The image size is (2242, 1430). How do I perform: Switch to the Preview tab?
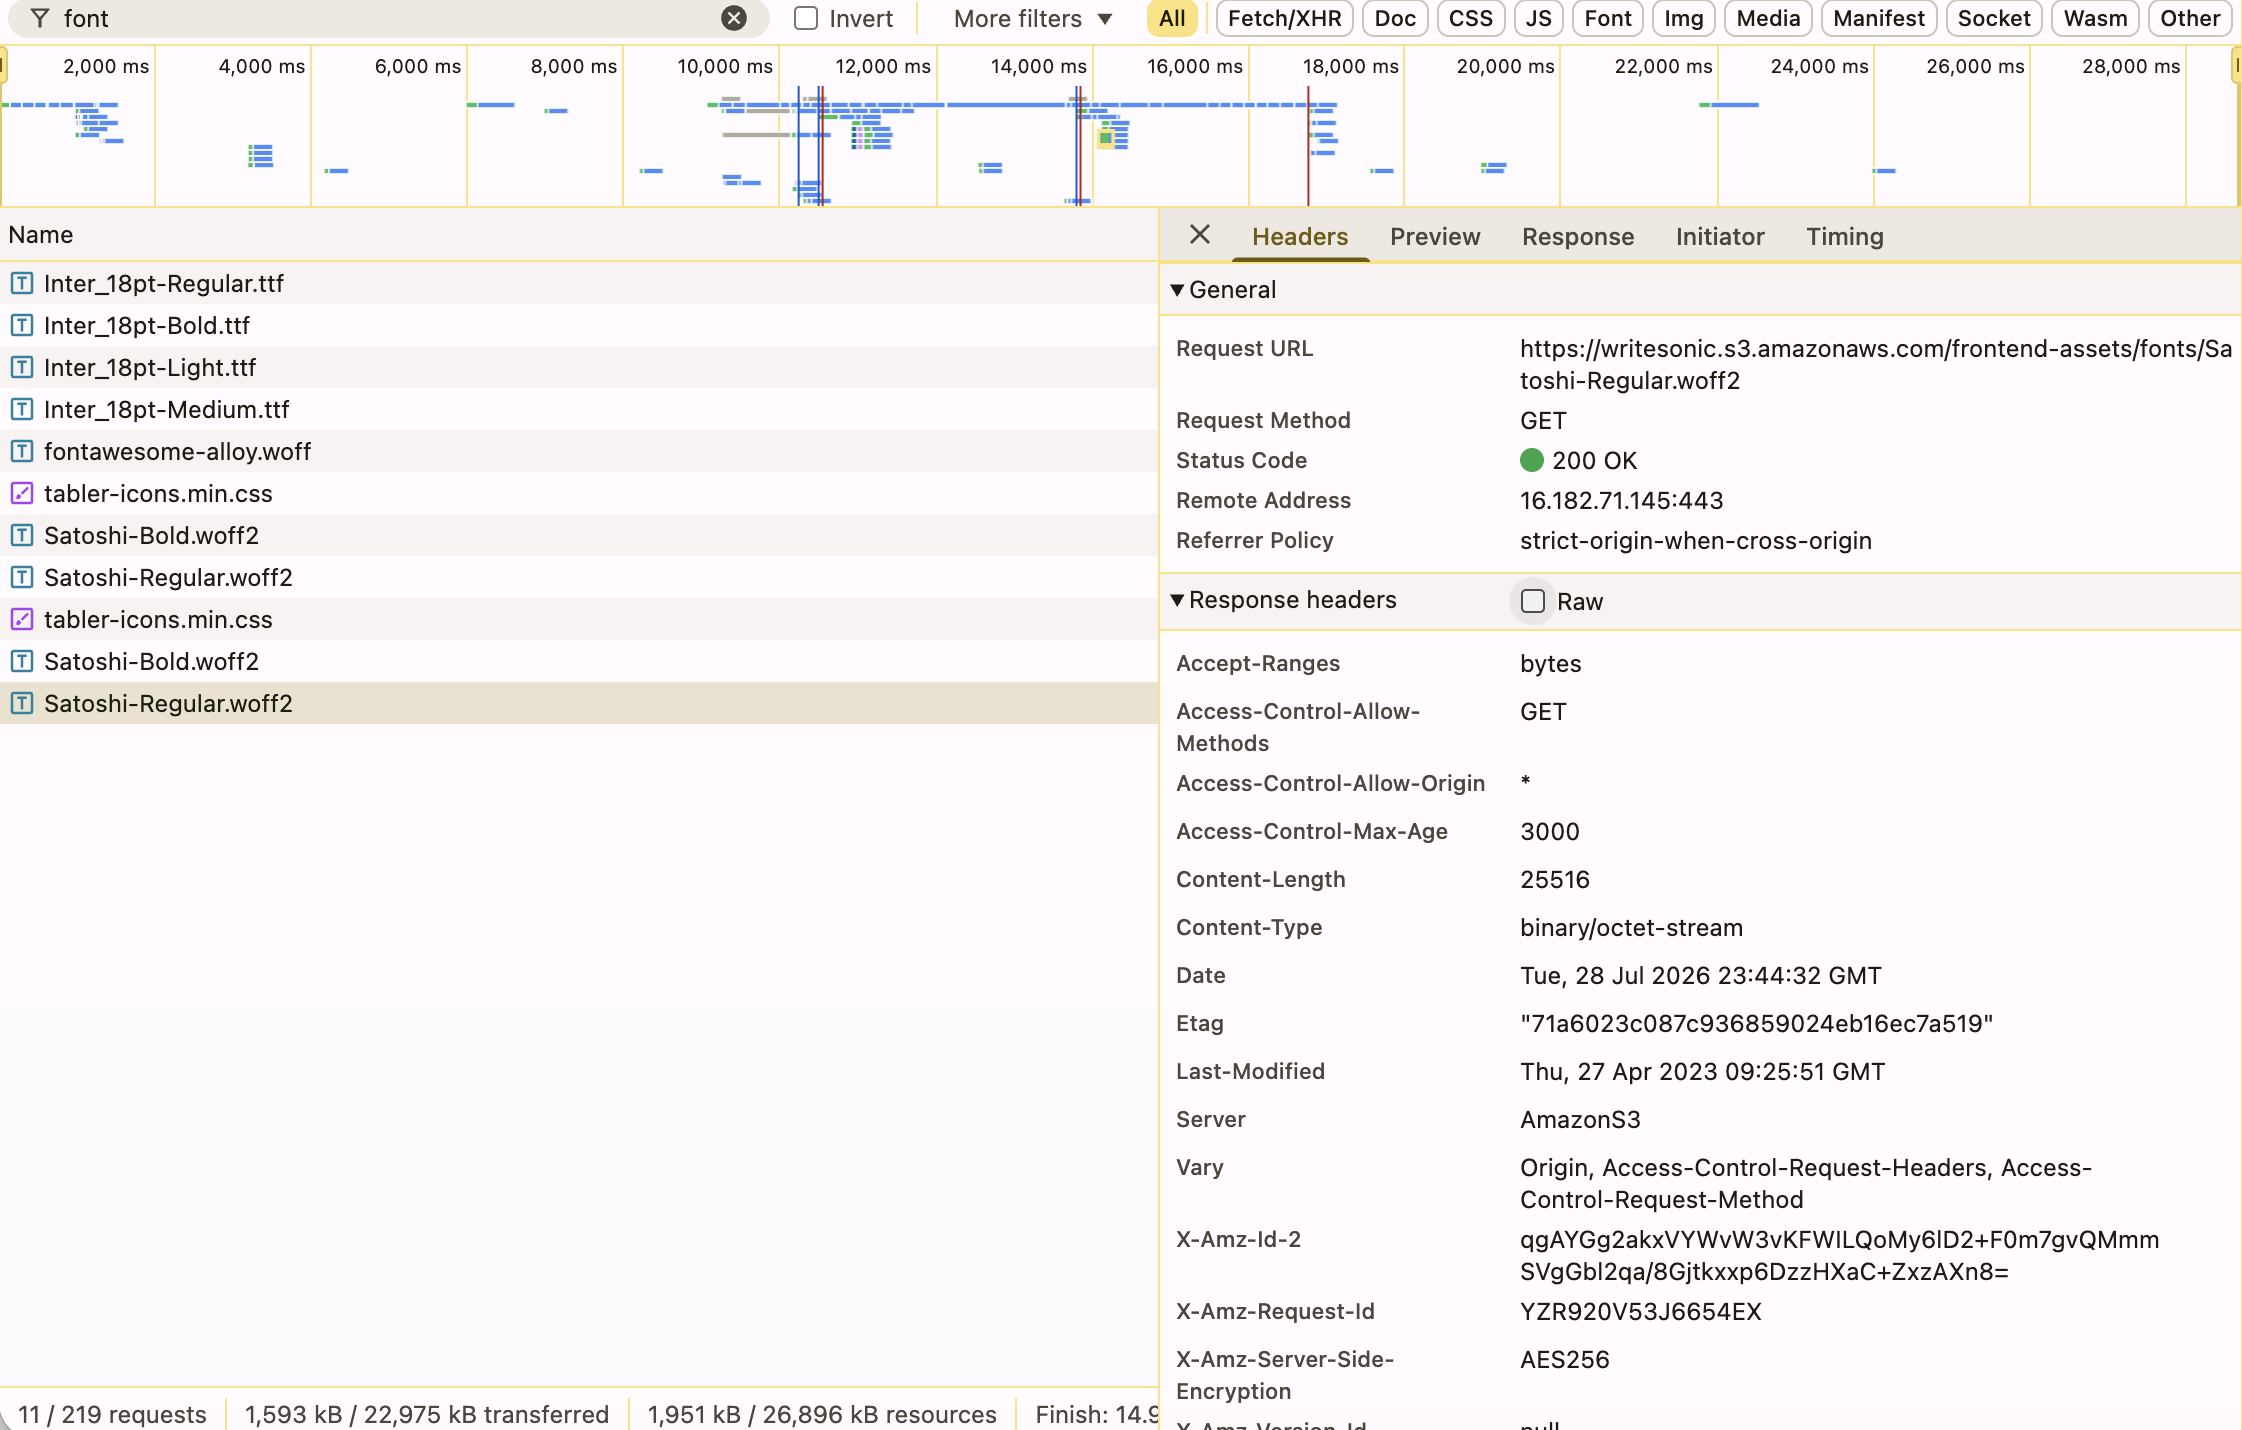pyautogui.click(x=1435, y=236)
